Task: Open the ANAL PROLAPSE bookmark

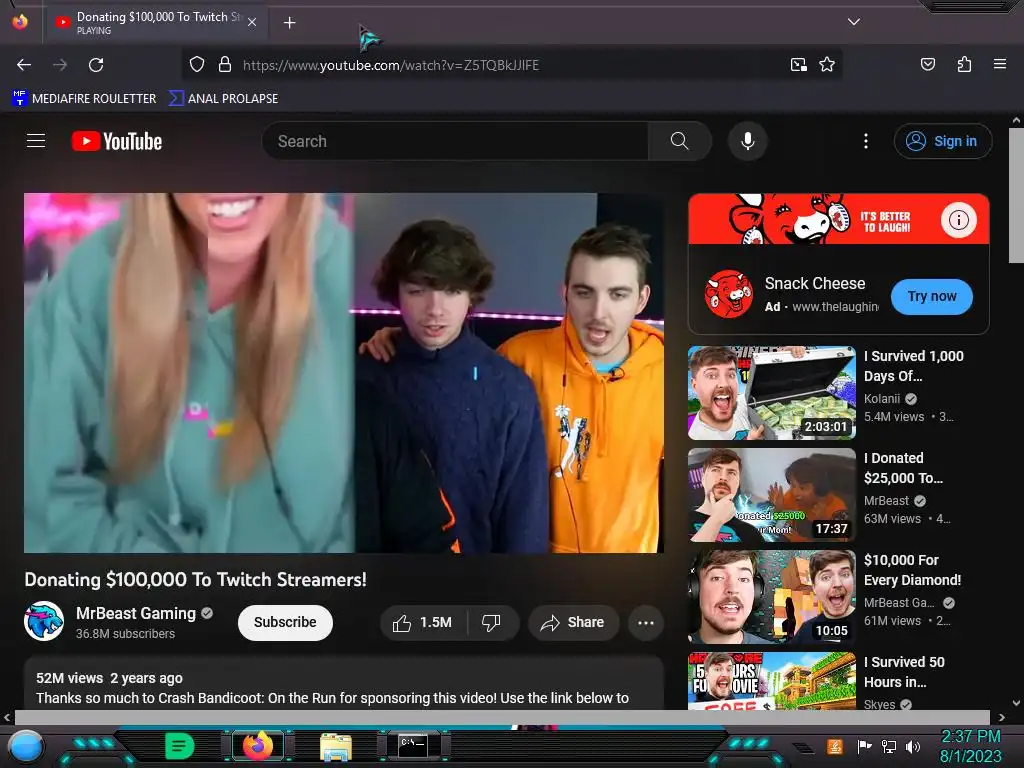Action: (x=223, y=98)
